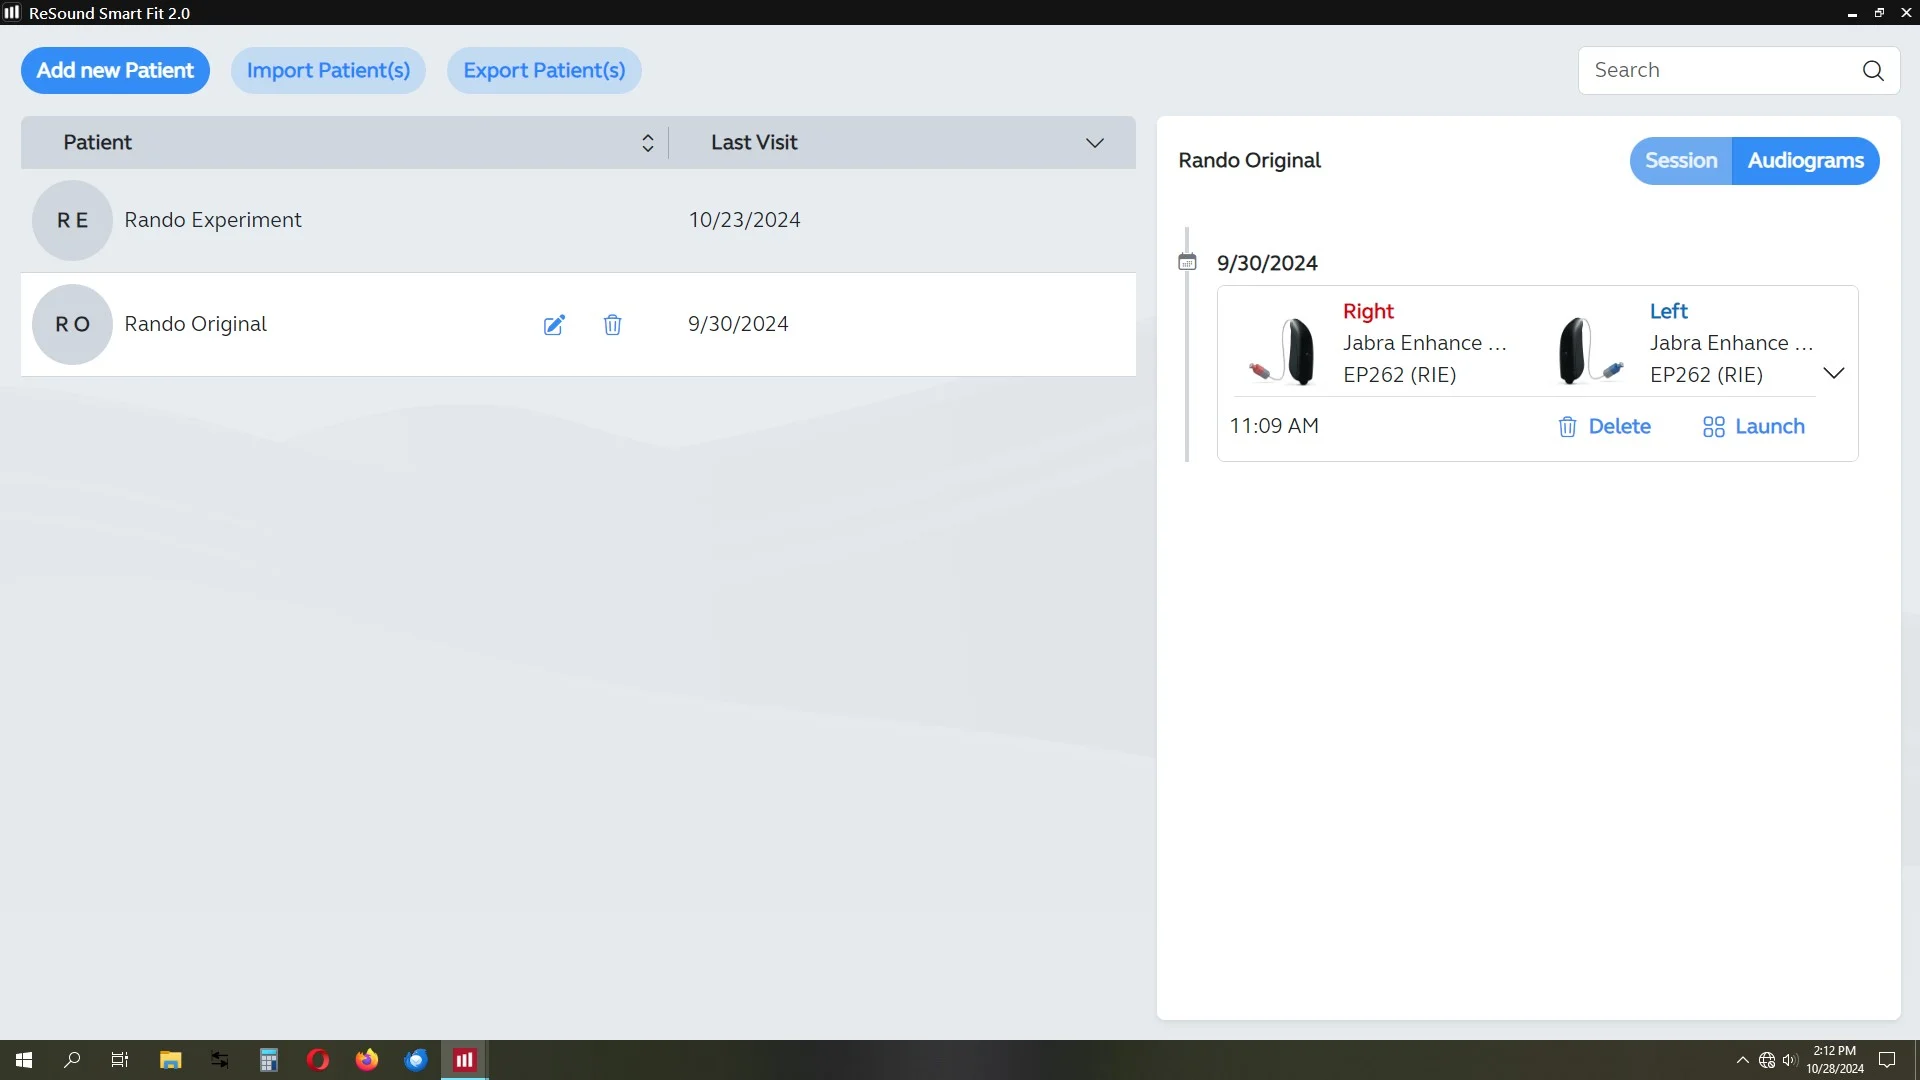Click Add new Patient button

115,71
